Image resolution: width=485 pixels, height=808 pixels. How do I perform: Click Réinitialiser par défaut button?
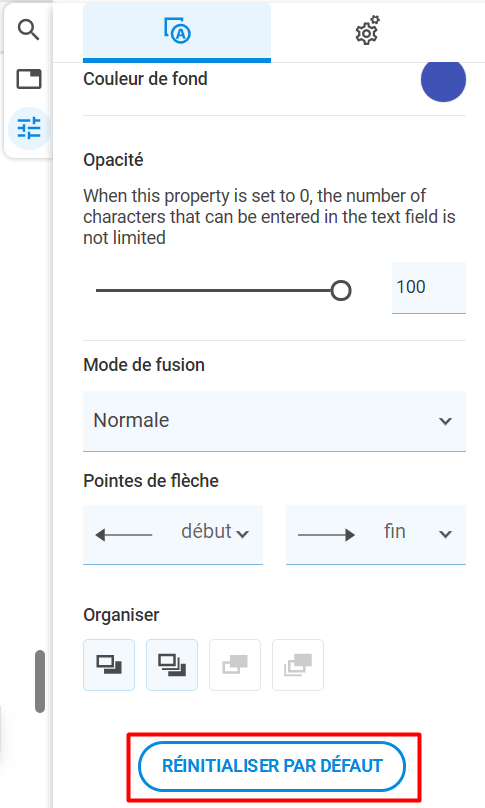[272, 766]
